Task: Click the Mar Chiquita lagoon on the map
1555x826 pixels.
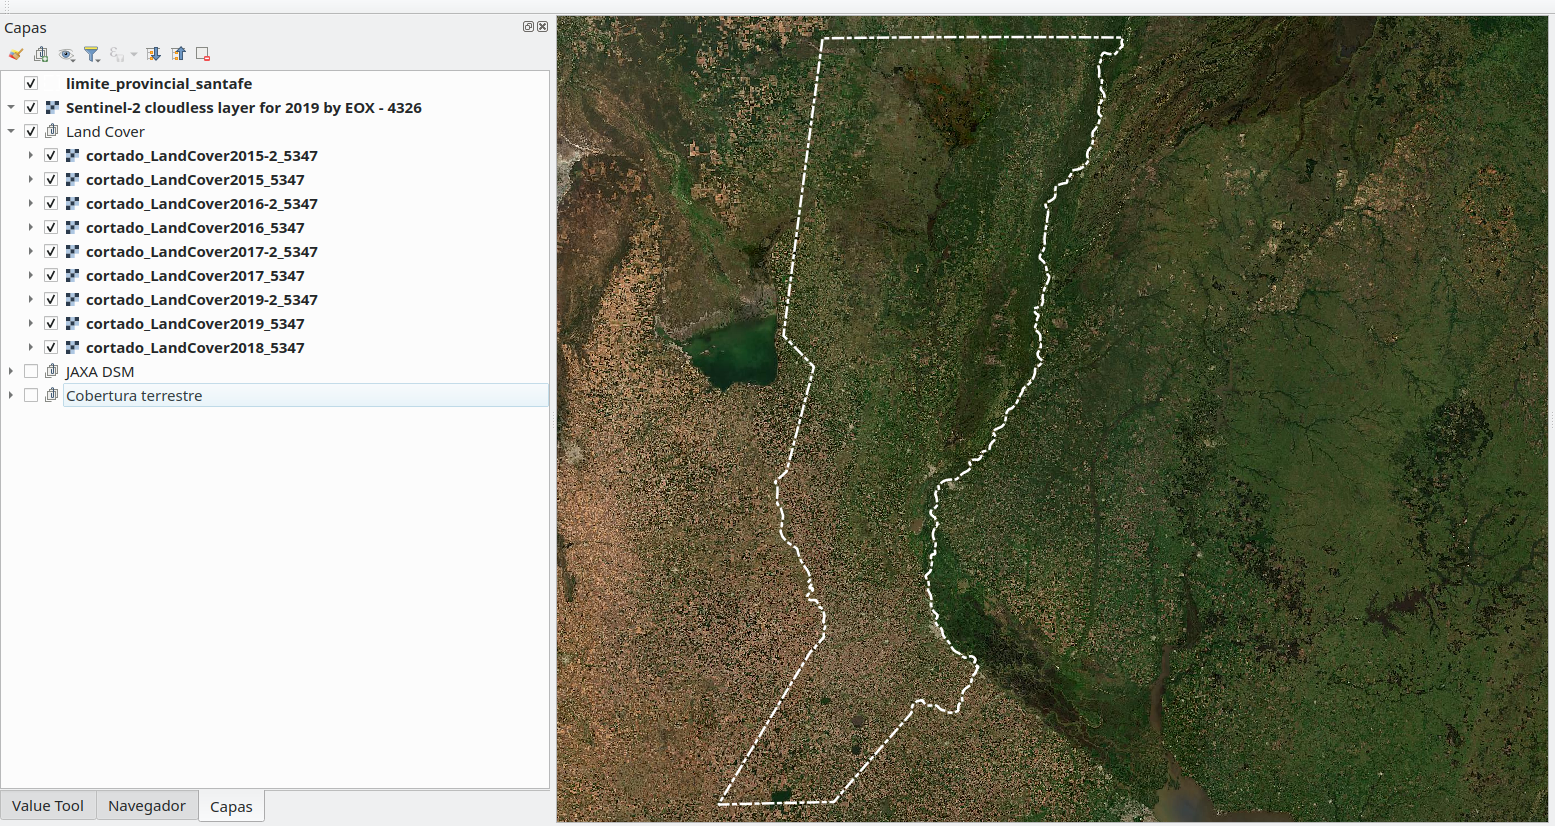Action: point(737,354)
